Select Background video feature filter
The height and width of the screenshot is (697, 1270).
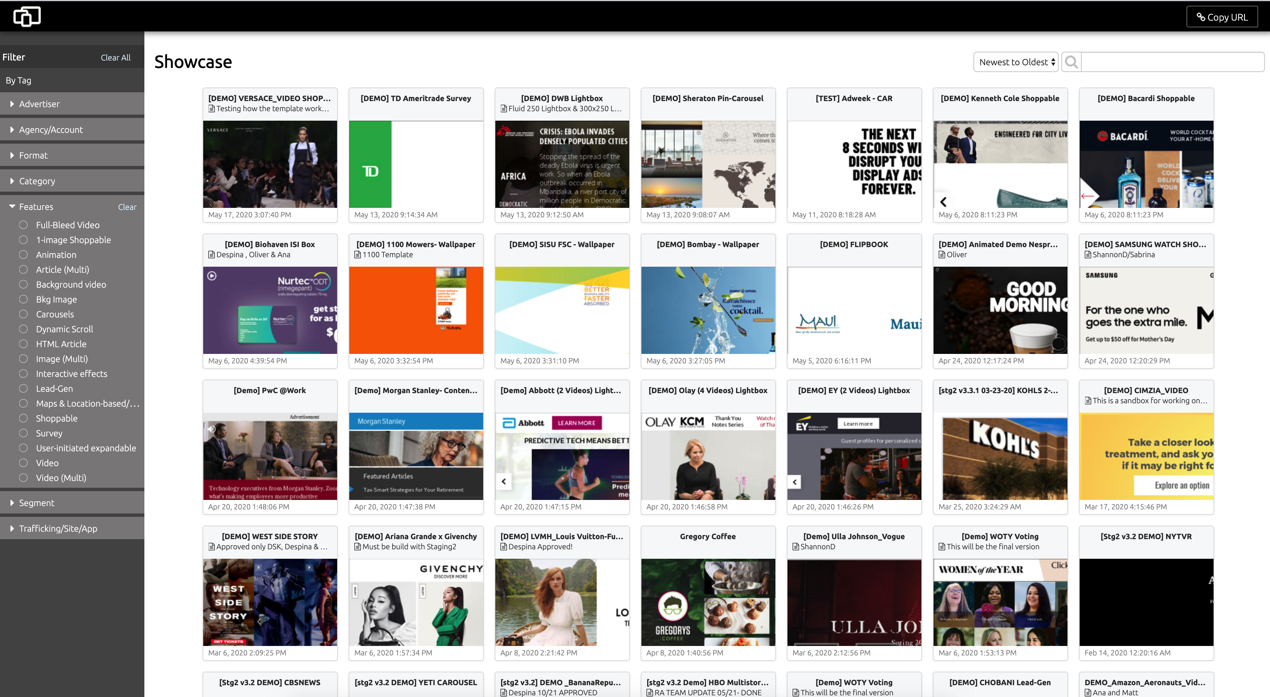point(23,285)
